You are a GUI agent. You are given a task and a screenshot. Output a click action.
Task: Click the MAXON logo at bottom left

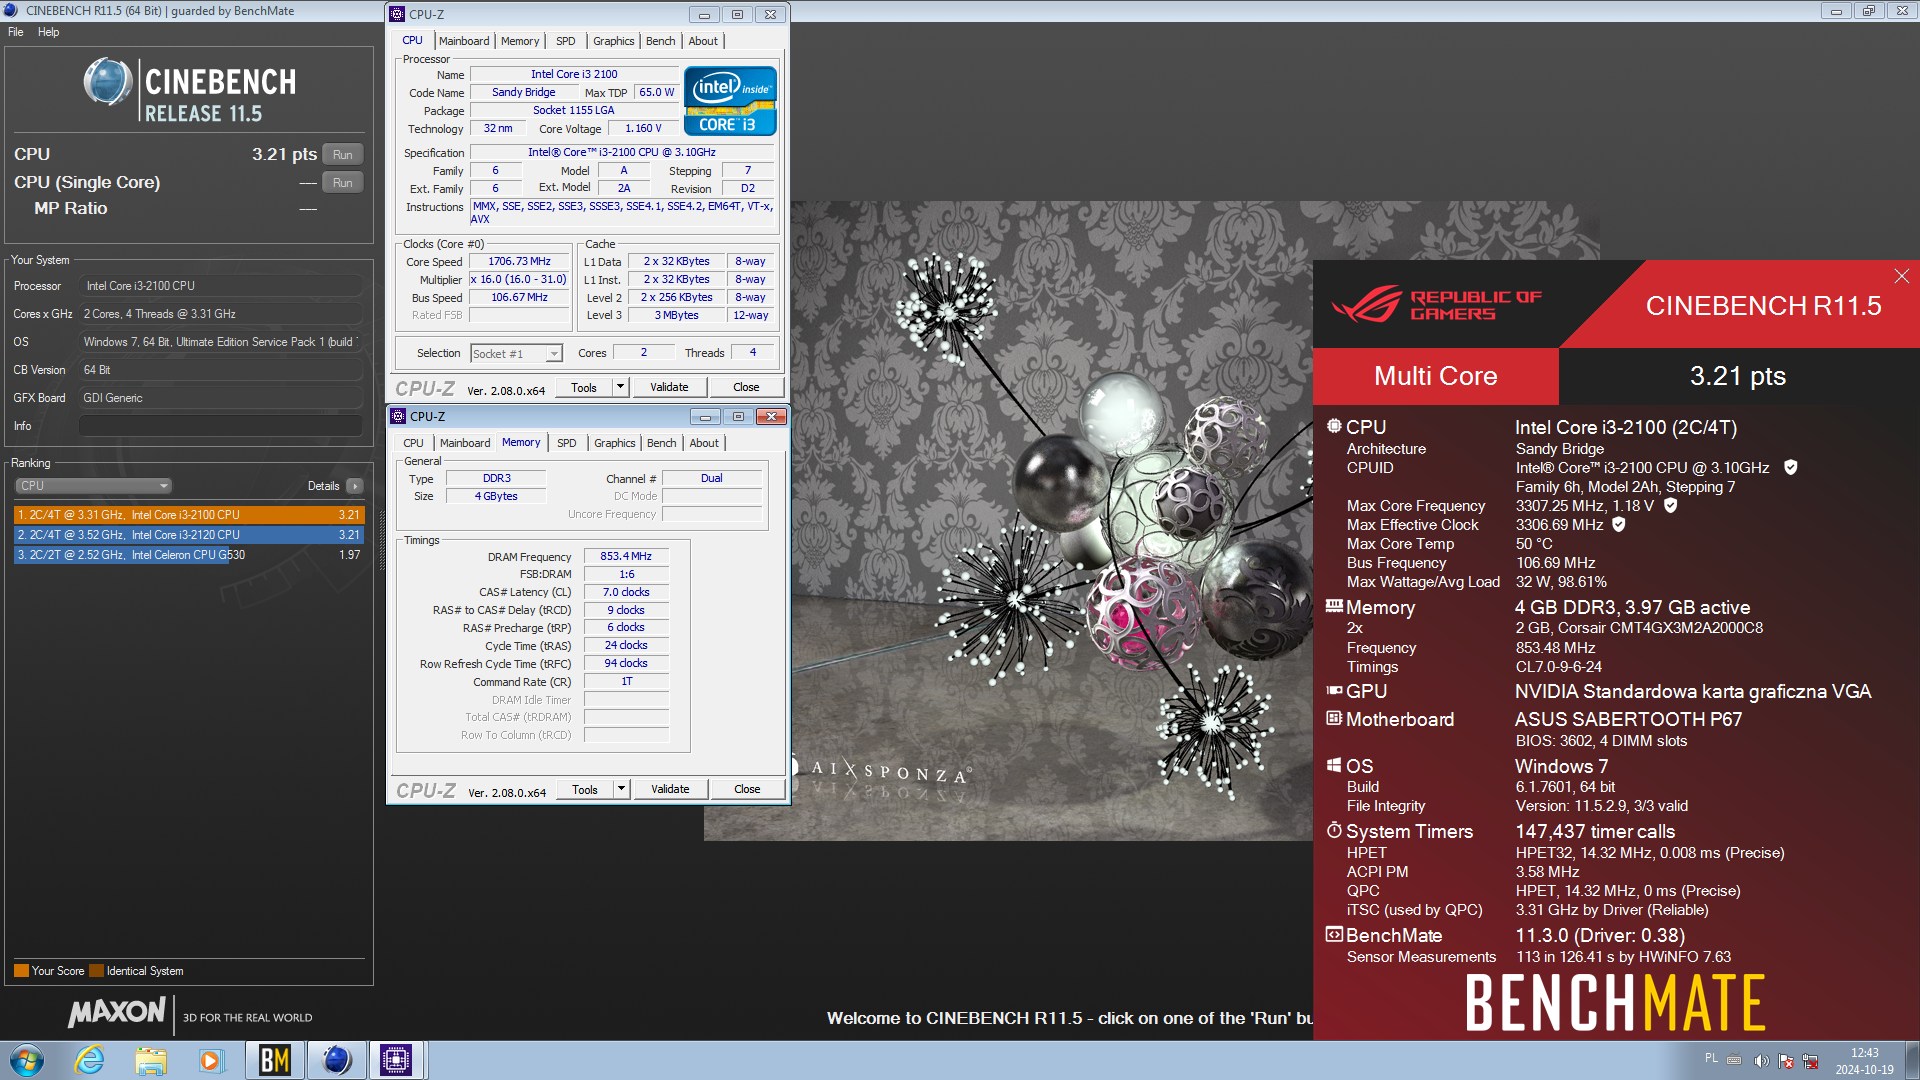117,1012
